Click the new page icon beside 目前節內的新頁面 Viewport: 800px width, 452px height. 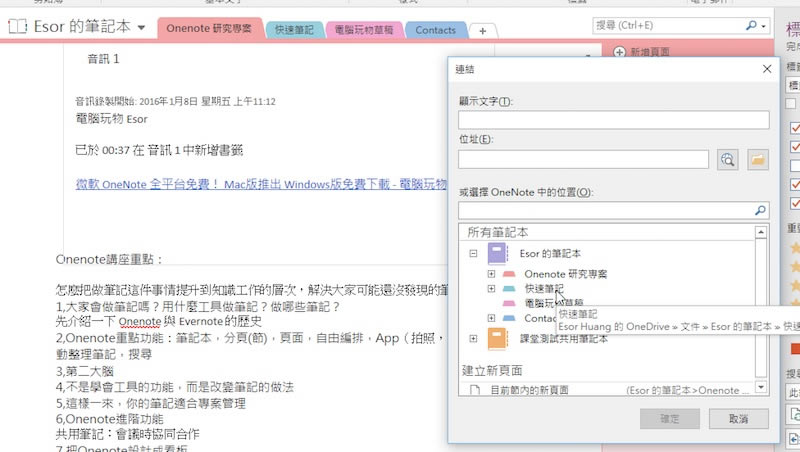pos(474,390)
